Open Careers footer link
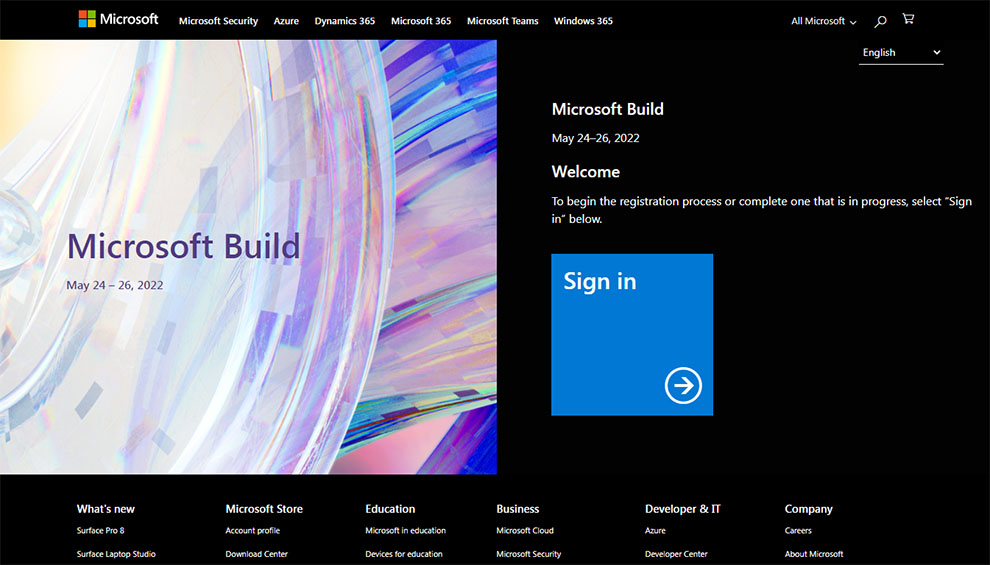The height and width of the screenshot is (565, 990). [x=798, y=531]
